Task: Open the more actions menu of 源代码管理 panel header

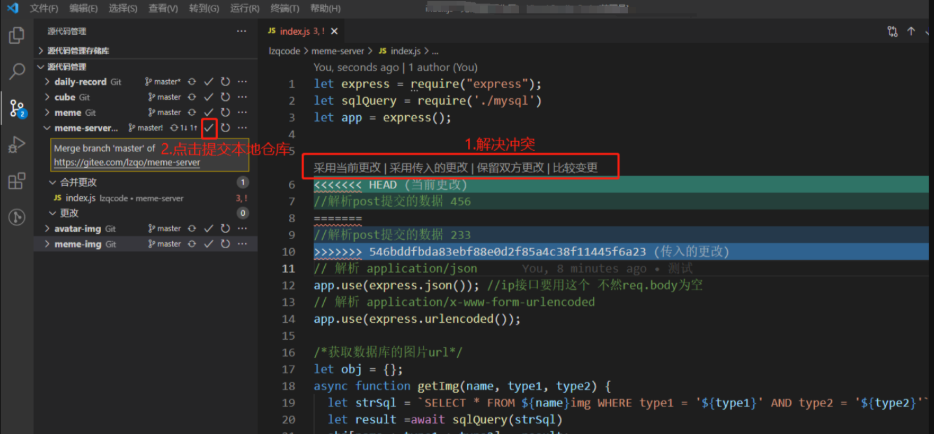Action: click(241, 31)
